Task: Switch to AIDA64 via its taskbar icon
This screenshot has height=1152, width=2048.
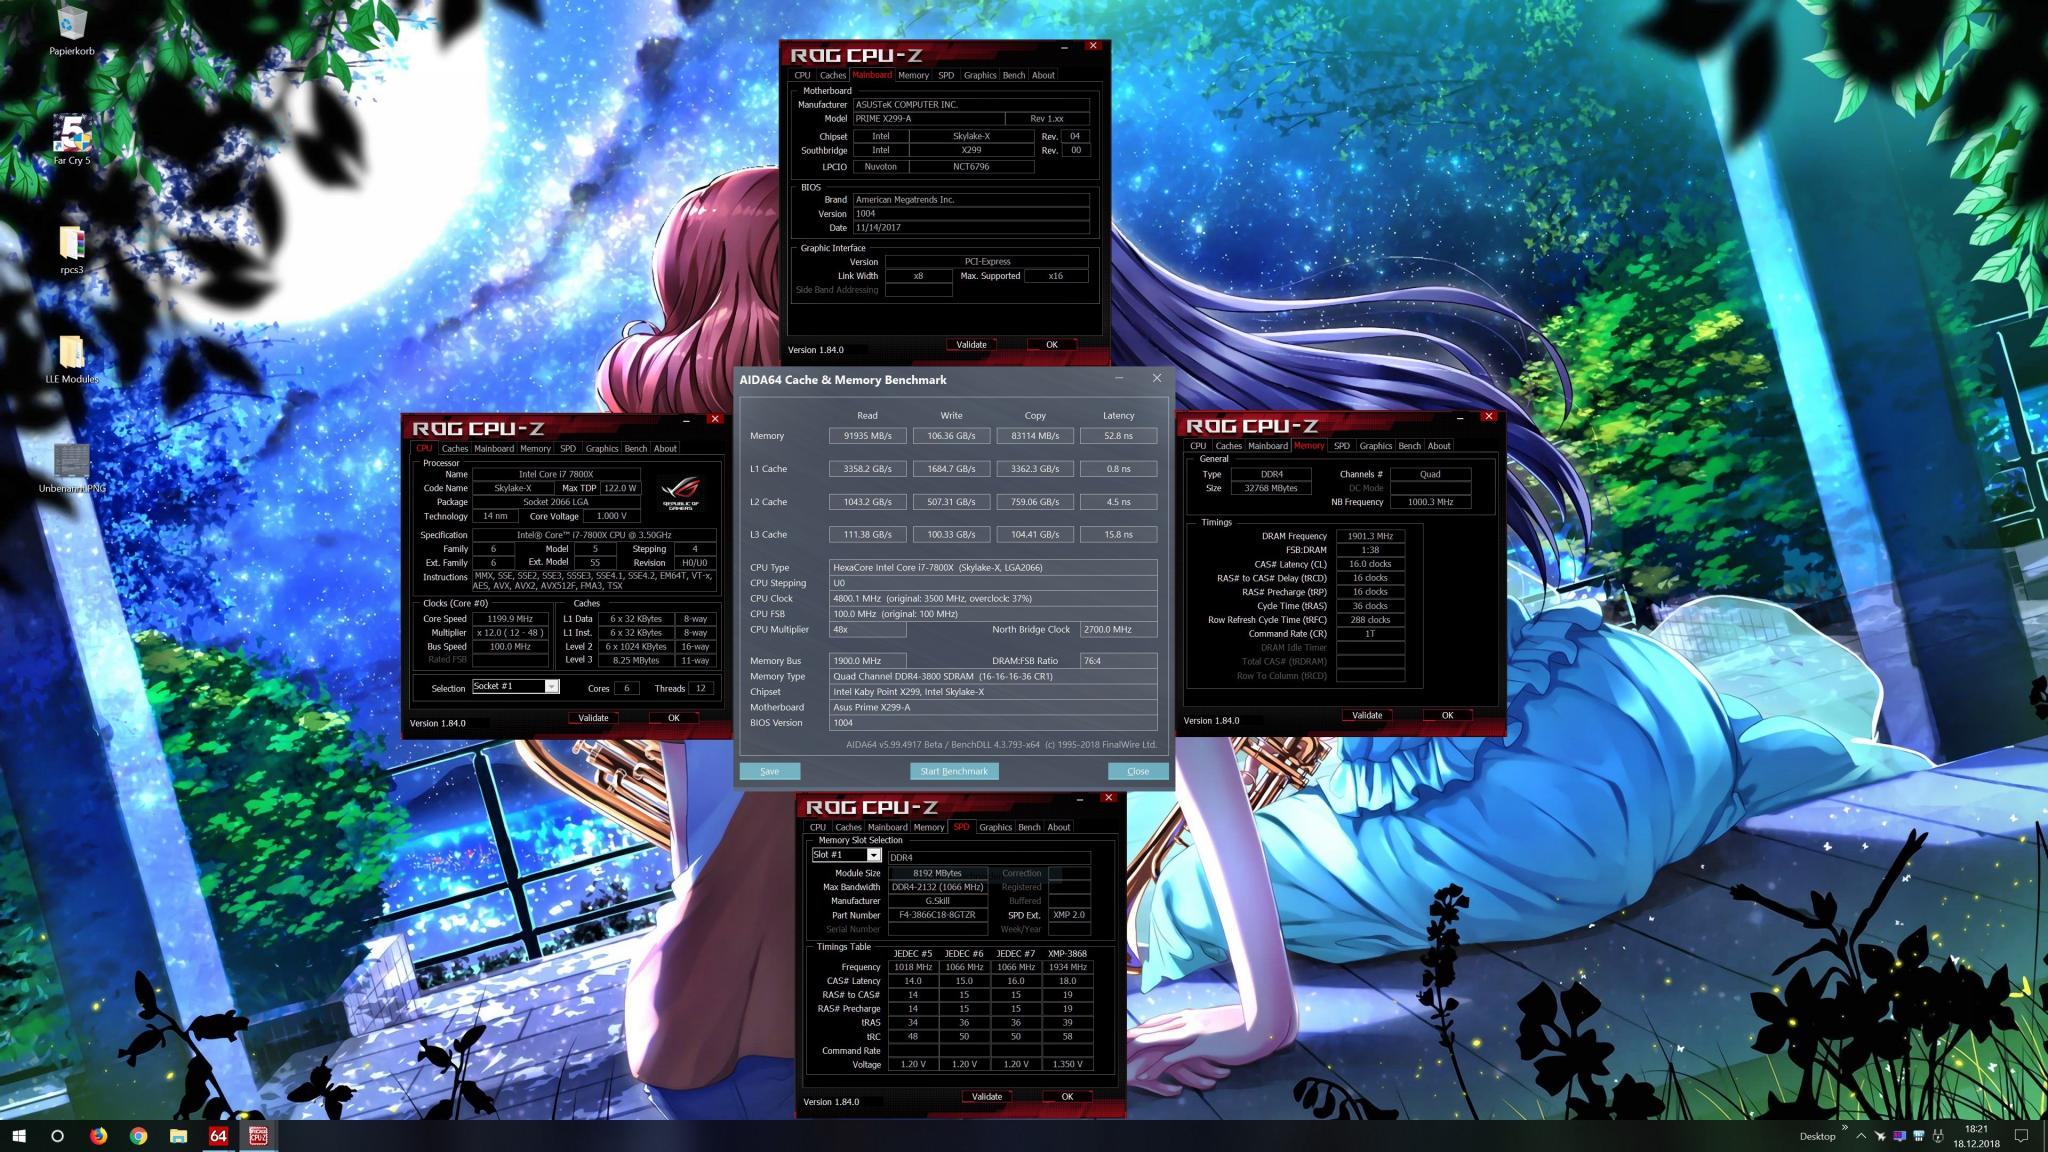Action: click(218, 1135)
